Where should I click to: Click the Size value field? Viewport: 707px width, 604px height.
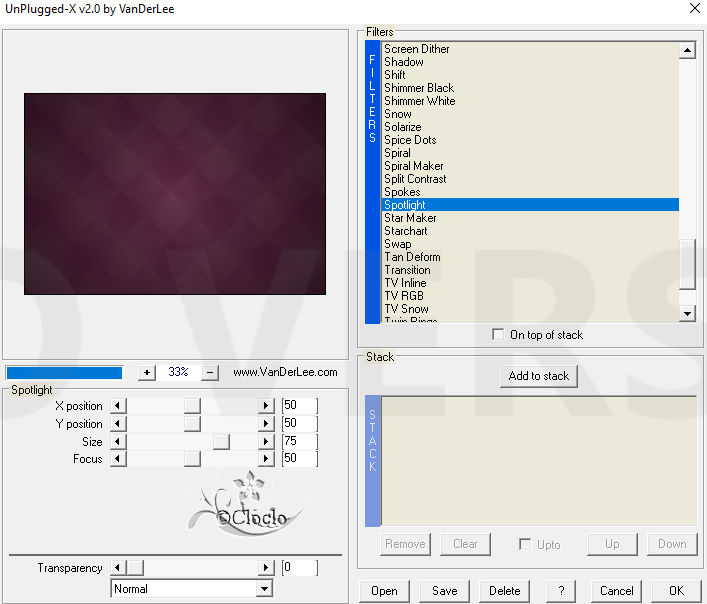click(x=299, y=441)
